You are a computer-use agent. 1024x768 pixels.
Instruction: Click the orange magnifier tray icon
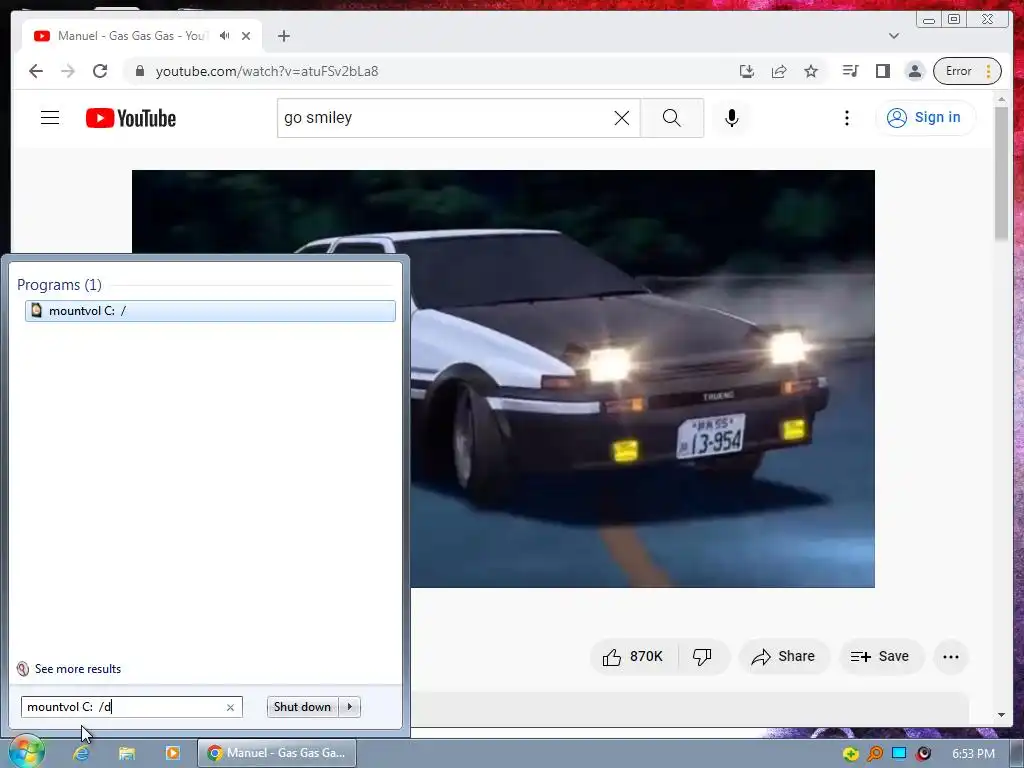875,754
